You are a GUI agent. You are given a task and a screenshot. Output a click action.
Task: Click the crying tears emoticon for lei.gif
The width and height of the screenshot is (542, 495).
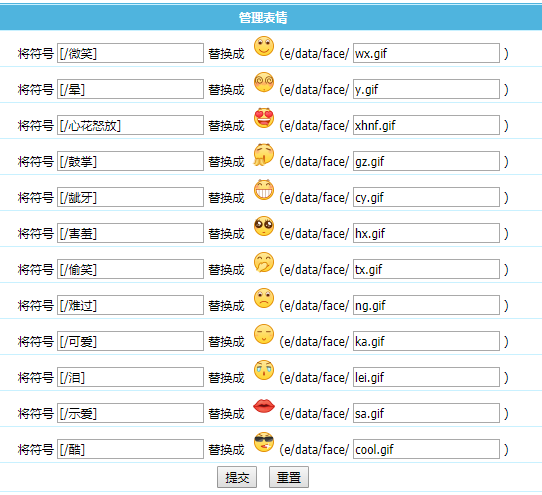pyautogui.click(x=264, y=370)
